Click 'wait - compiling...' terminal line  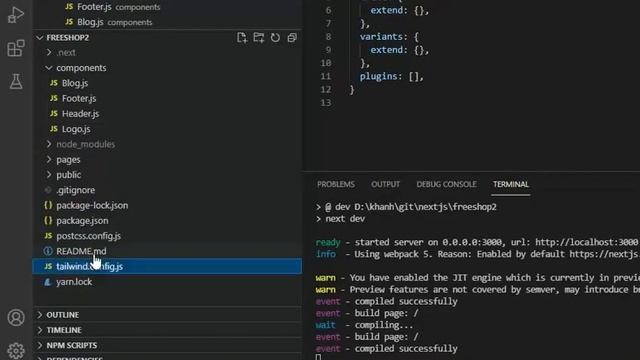point(364,325)
